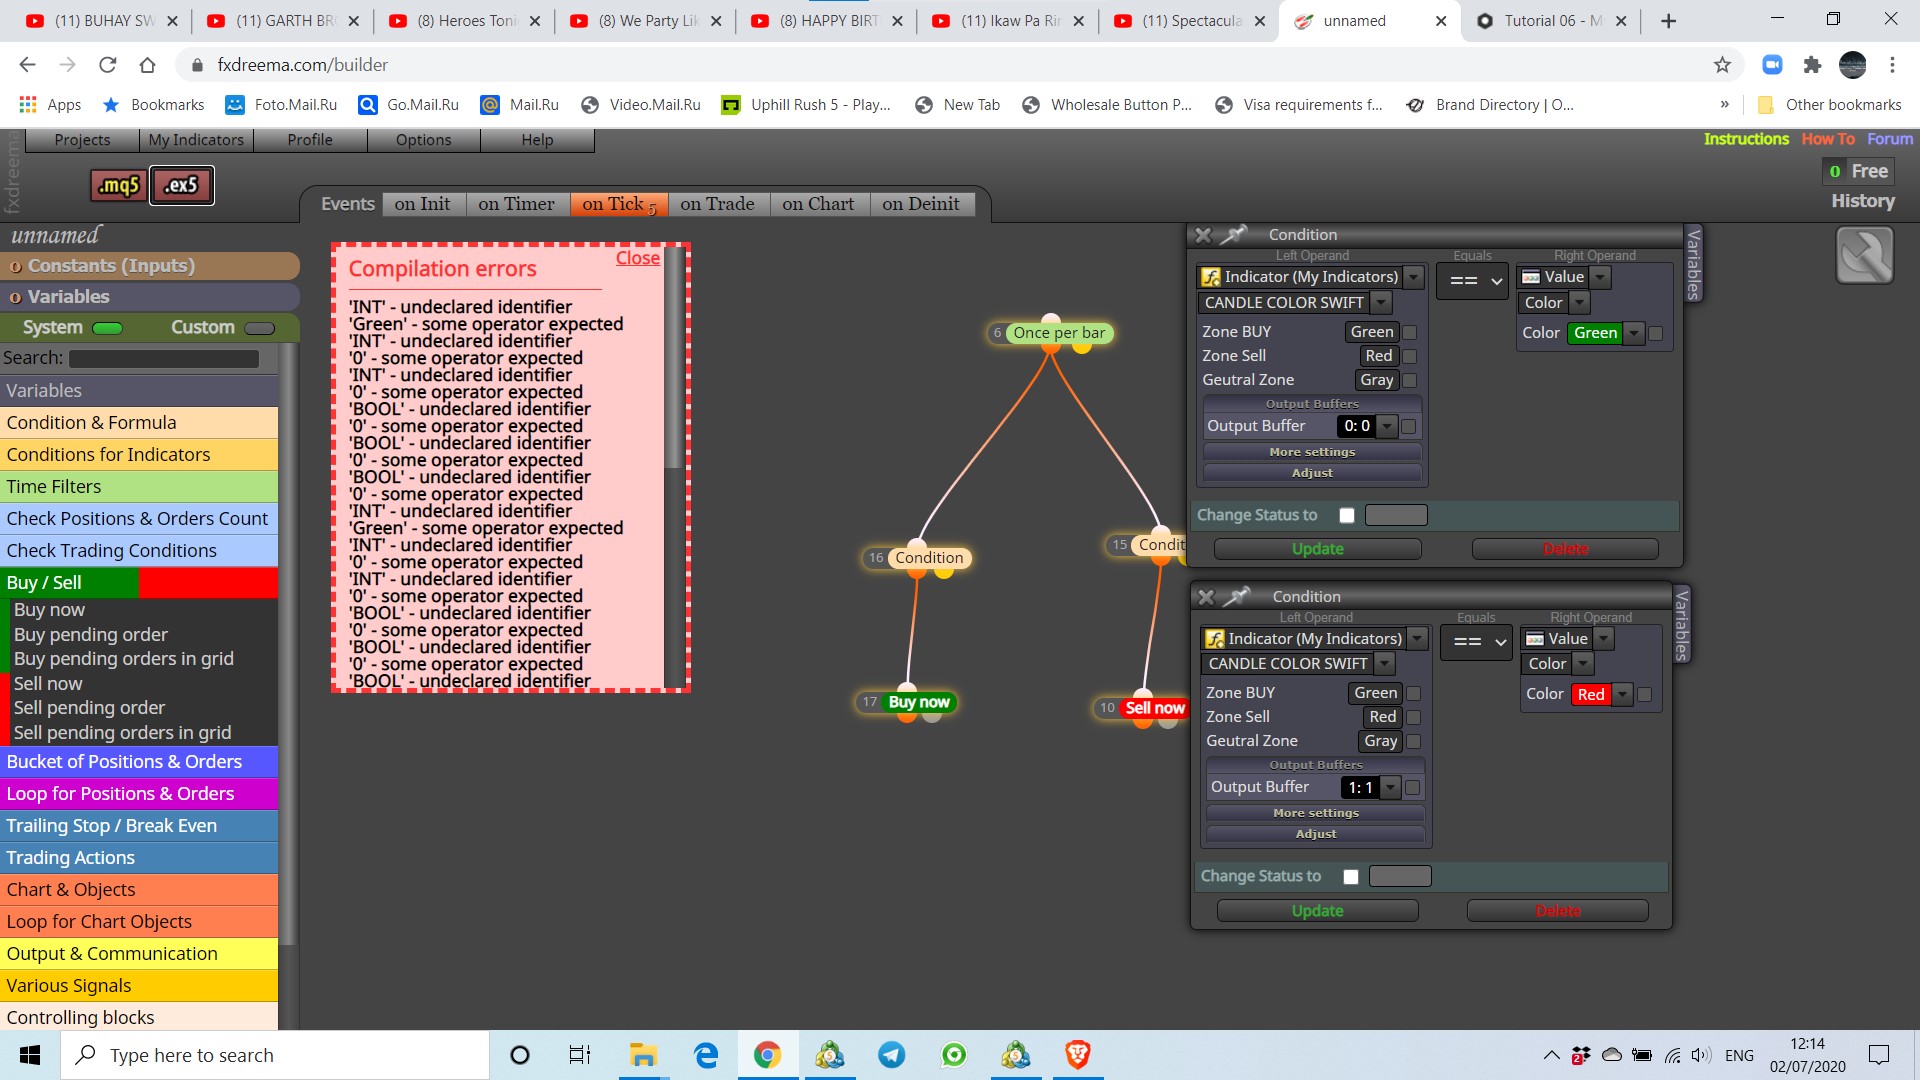
Task: Switch to the on Init events tab
Action: click(x=422, y=204)
